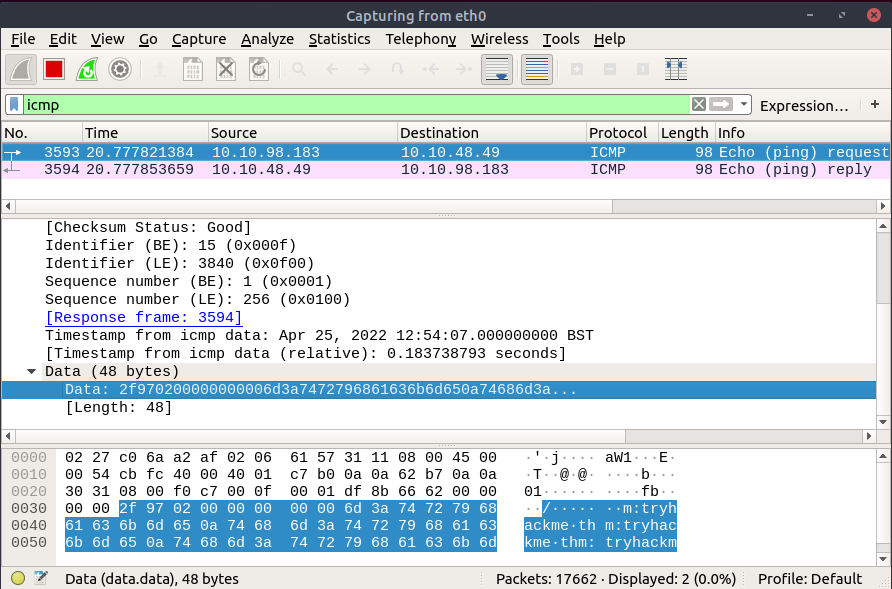The height and width of the screenshot is (589, 892).
Task: Open the Tools menu
Action: coord(561,39)
